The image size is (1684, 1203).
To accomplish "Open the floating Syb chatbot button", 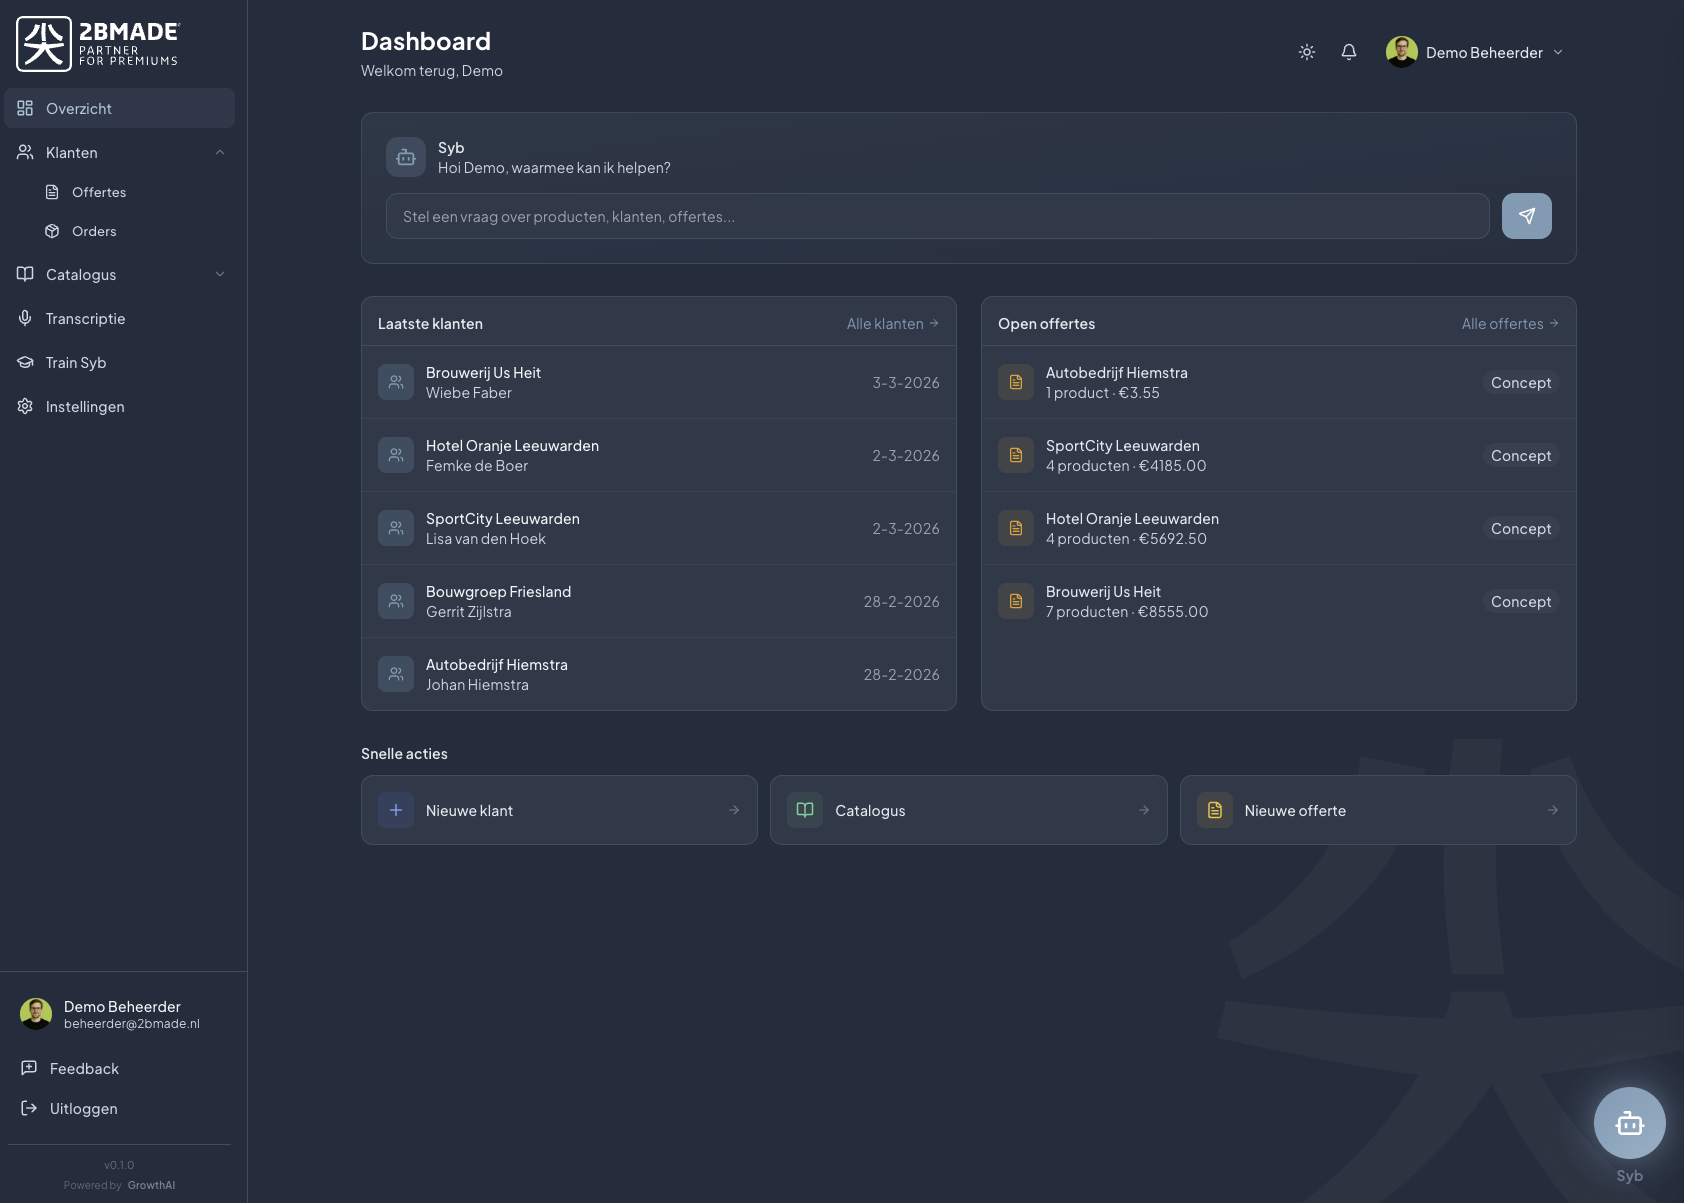I will tap(1629, 1123).
